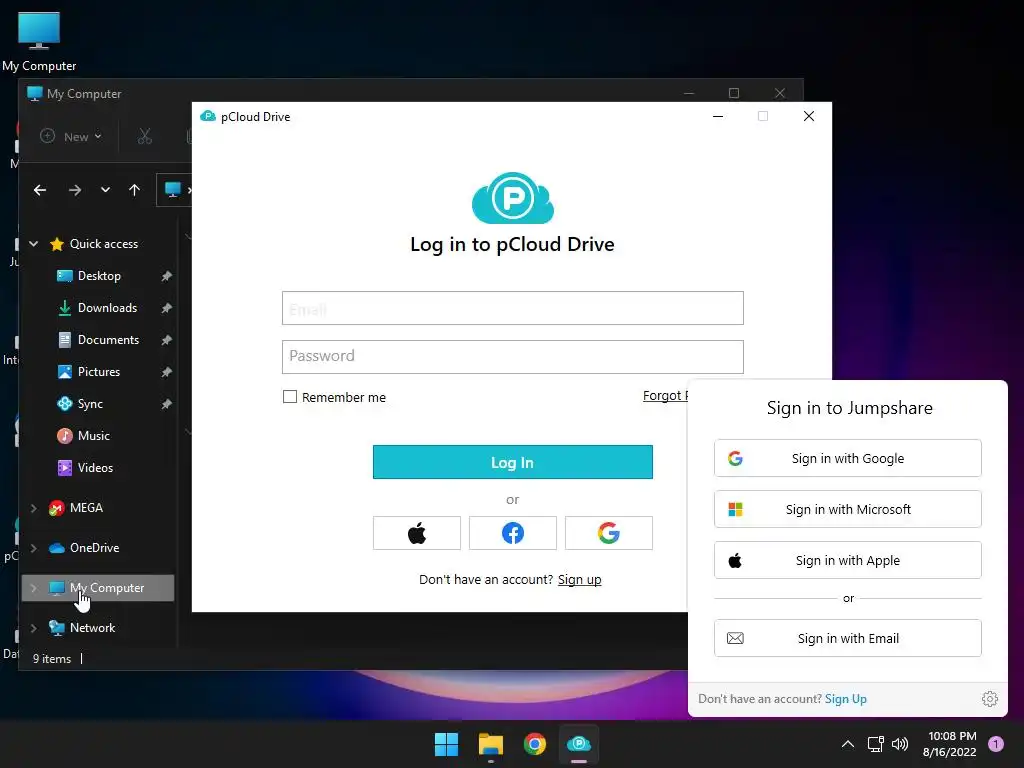This screenshot has width=1024, height=768.
Task: Open My Computer desktop shortcut
Action: click(x=39, y=42)
